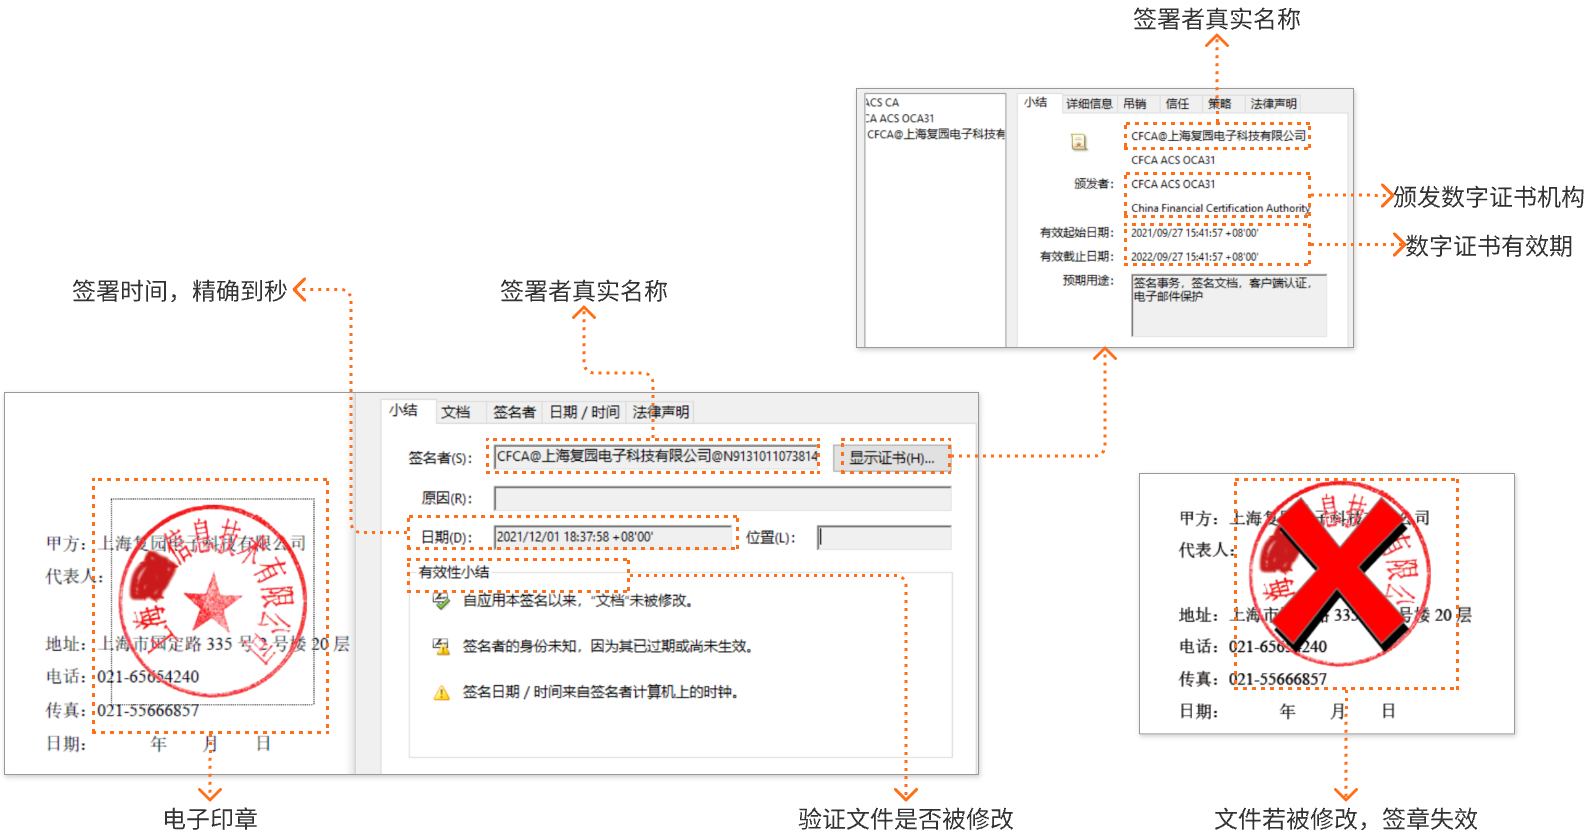Click the red electronic seal in left document
This screenshot has height=835, width=1585.
[x=212, y=599]
